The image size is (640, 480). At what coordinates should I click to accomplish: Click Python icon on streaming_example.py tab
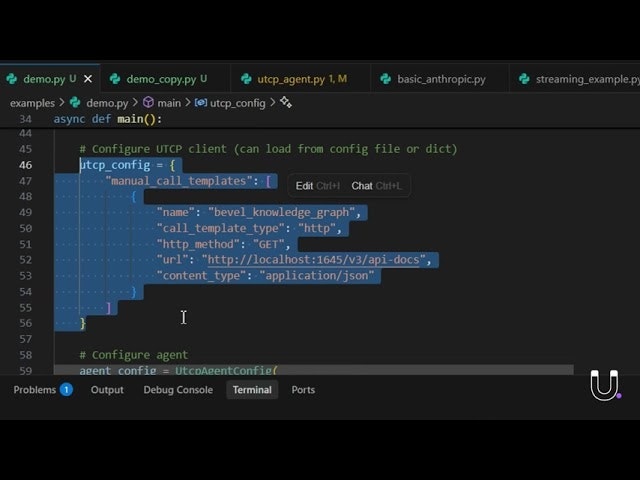point(524,79)
